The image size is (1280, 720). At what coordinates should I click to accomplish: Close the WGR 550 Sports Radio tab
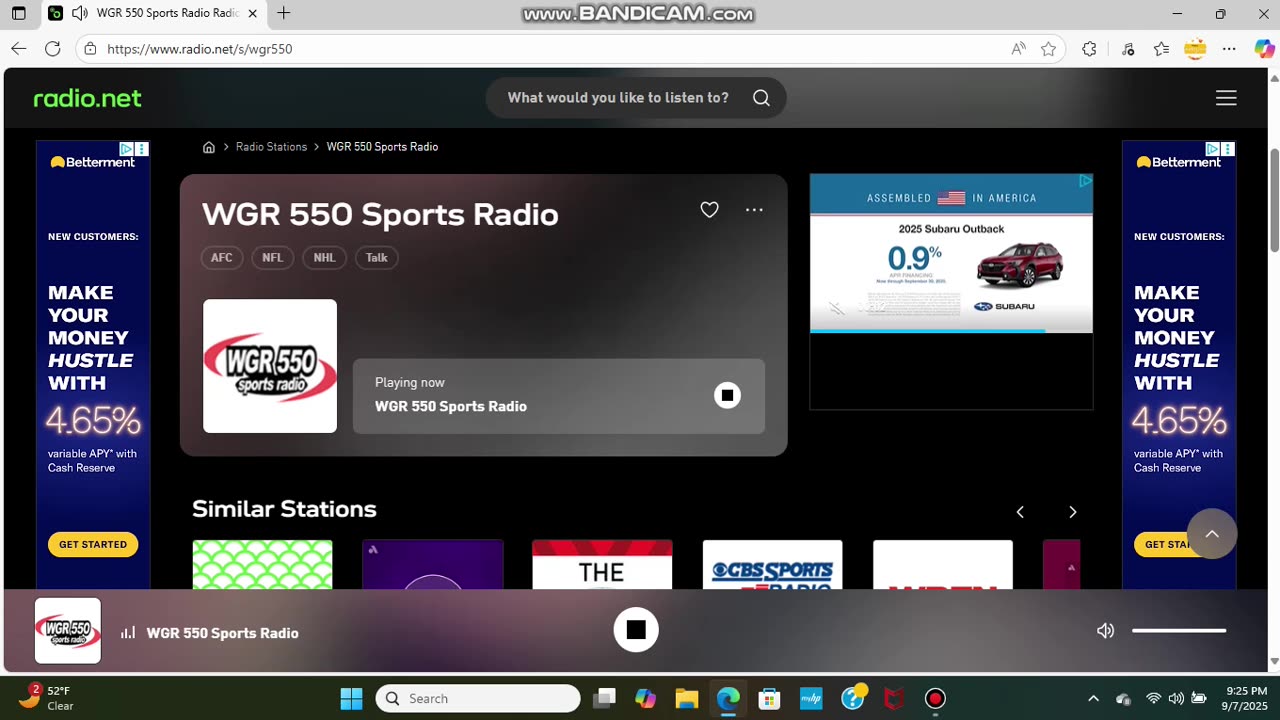252,14
